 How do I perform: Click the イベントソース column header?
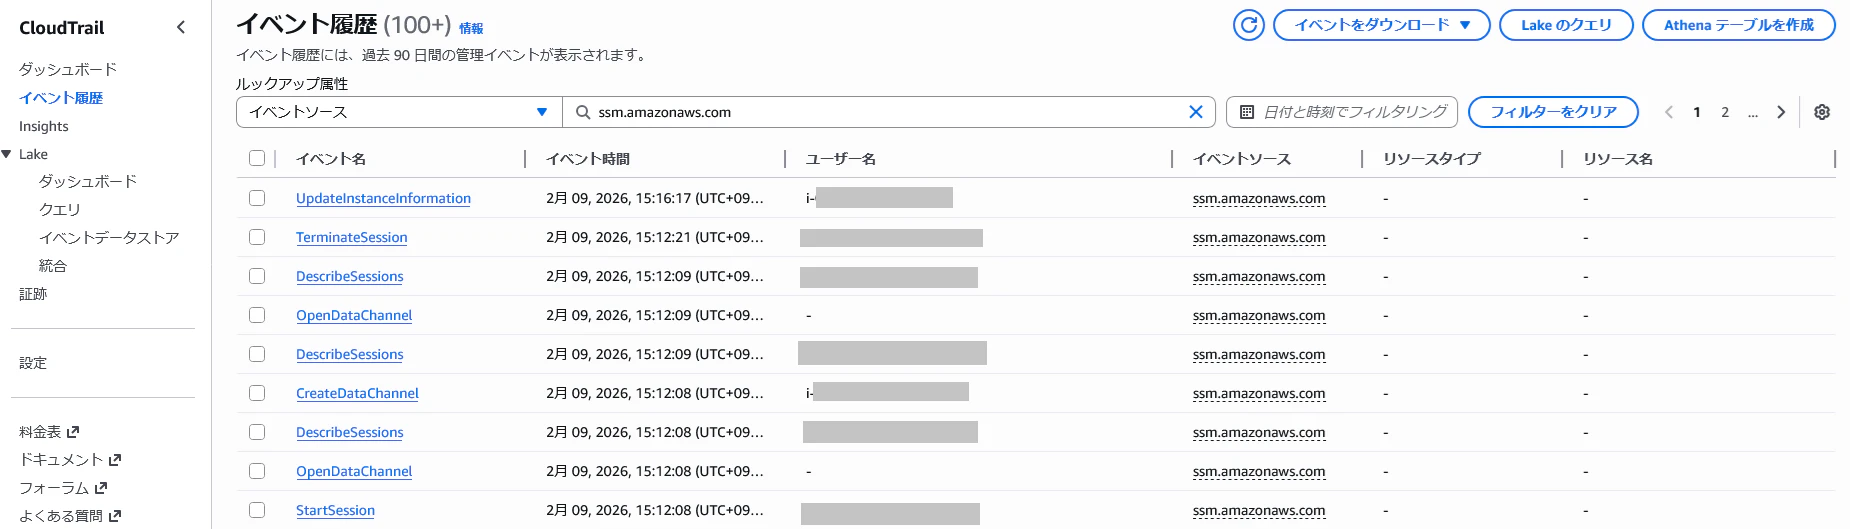(1242, 158)
